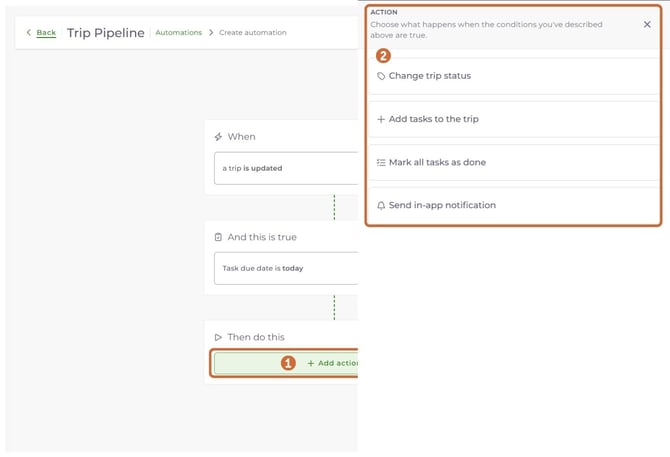The height and width of the screenshot is (457, 670).
Task: Click the back chevron arrow icon
Action: [29, 32]
